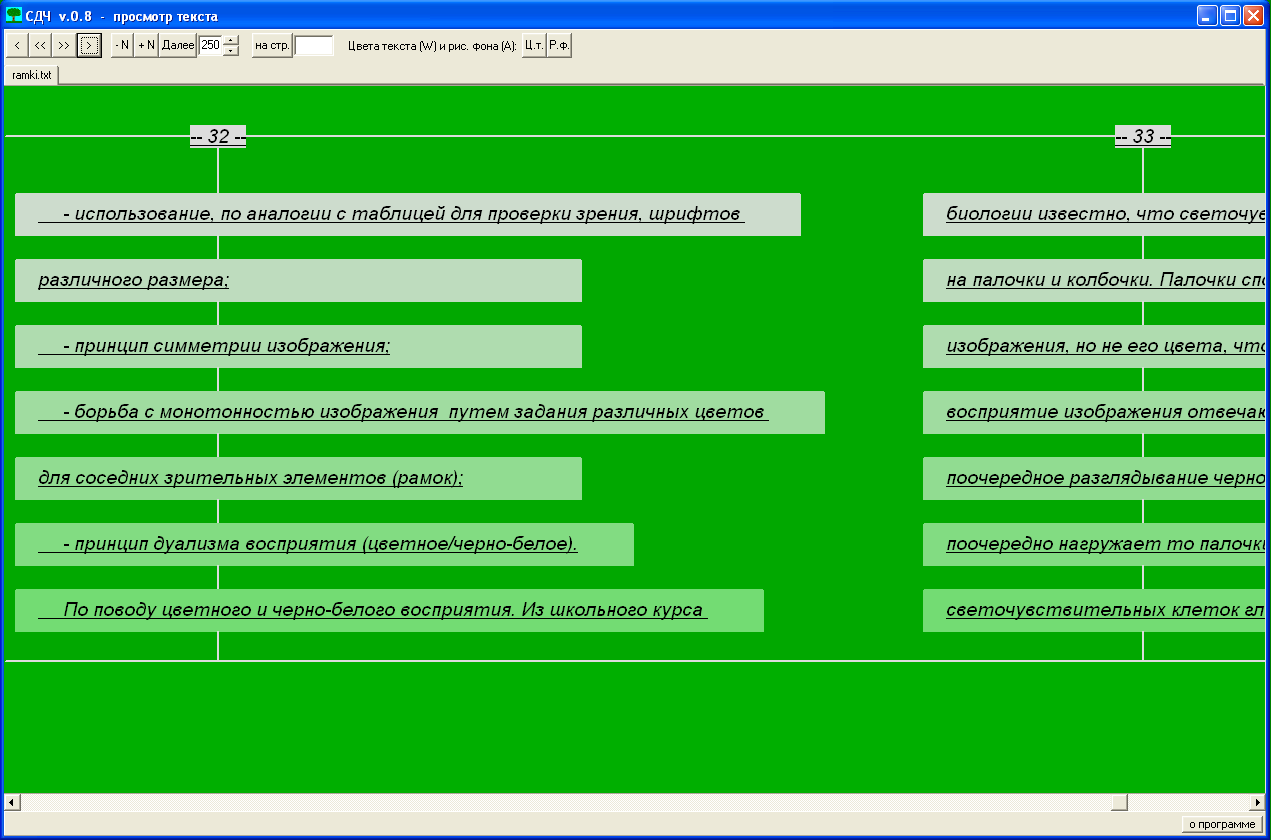Screen dimensions: 1271x840
Task: Decrease the 250 value with down stepper arrow
Action: click(x=231, y=50)
